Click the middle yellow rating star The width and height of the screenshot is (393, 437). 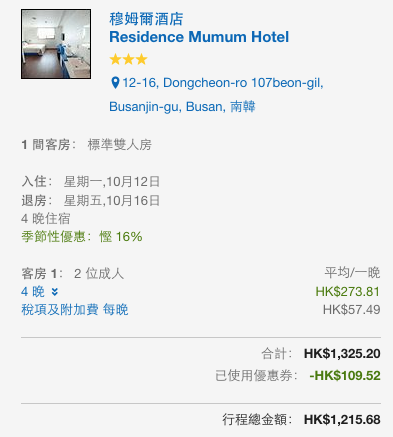(x=128, y=60)
